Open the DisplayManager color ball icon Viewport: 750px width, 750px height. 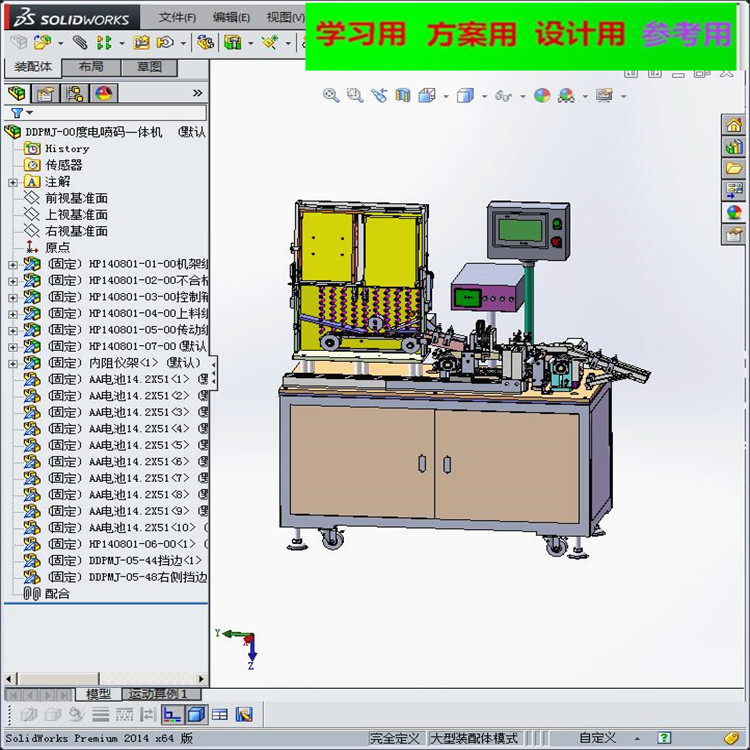103,93
